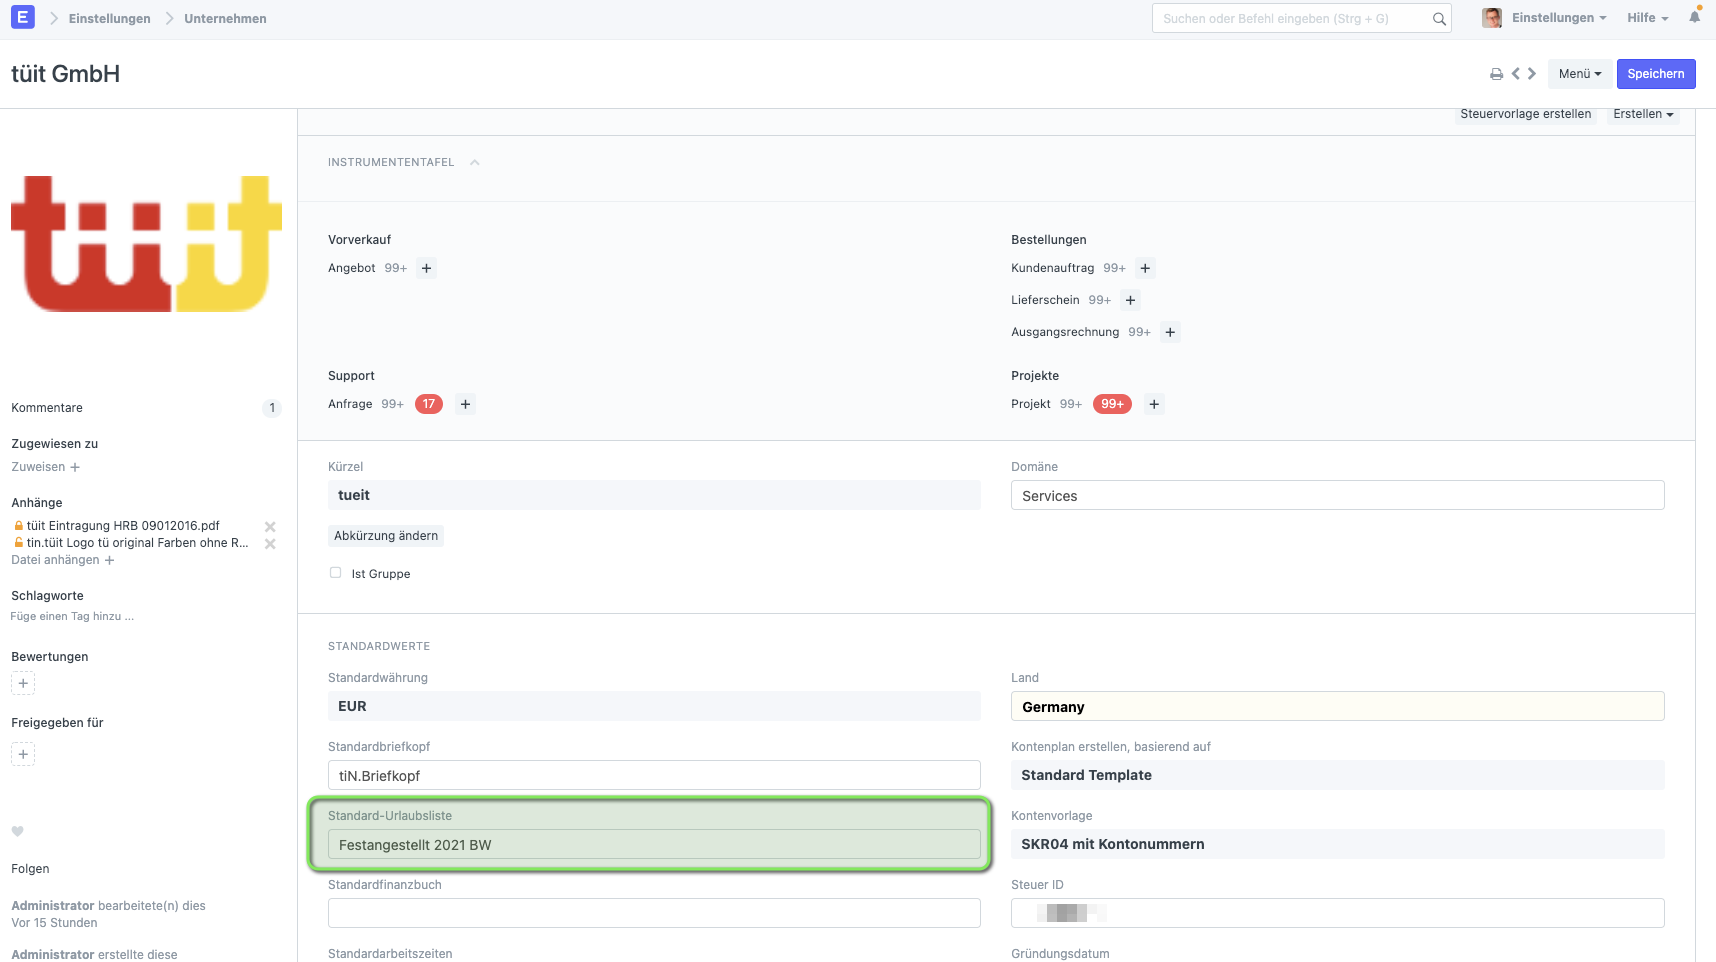The width and height of the screenshot is (1716, 962).
Task: Toggle the Ist Gruppe checkbox
Action: click(336, 573)
